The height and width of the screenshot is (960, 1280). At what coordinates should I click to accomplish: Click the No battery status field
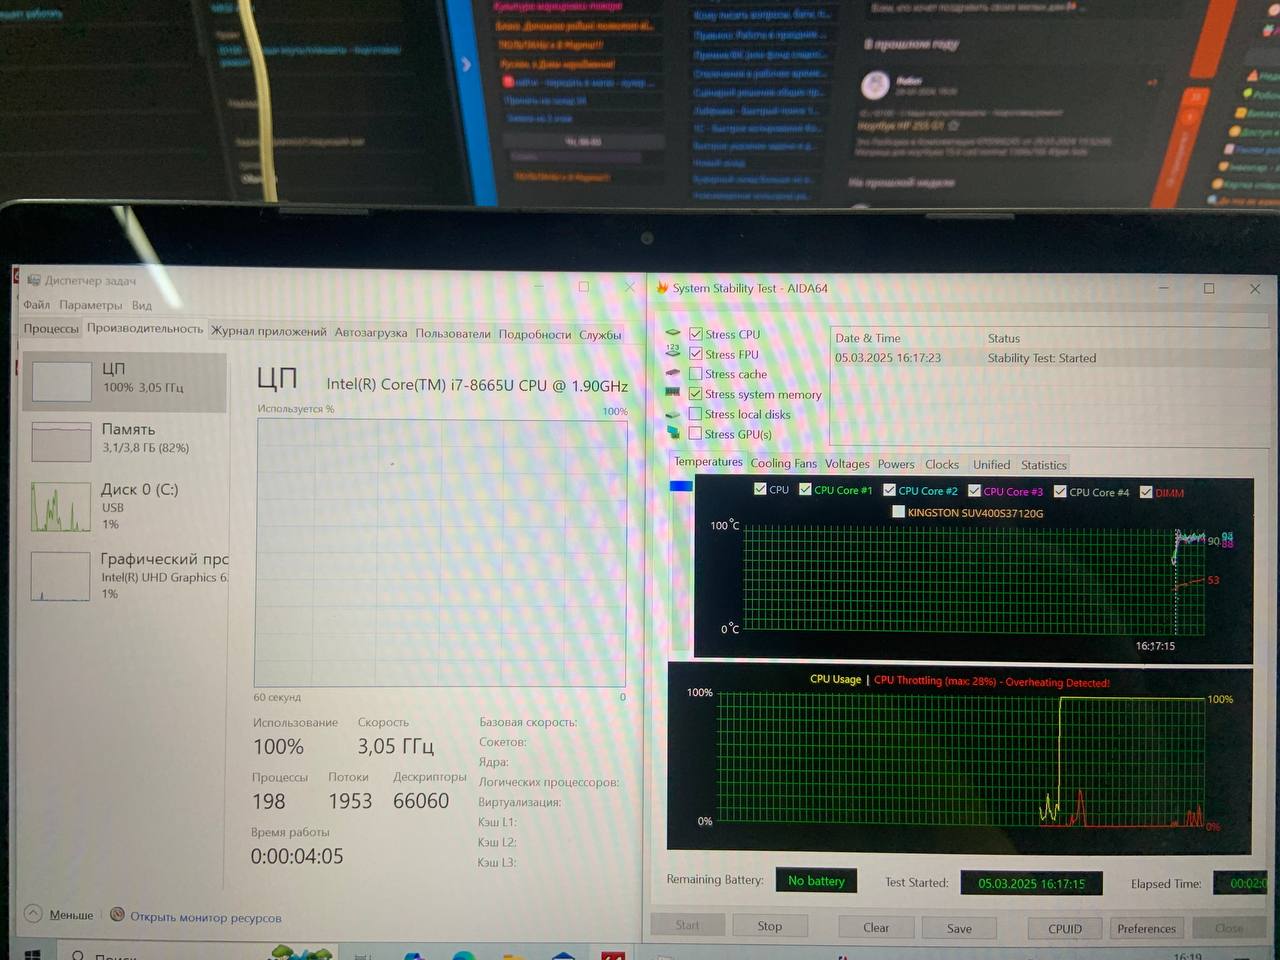pyautogui.click(x=816, y=881)
